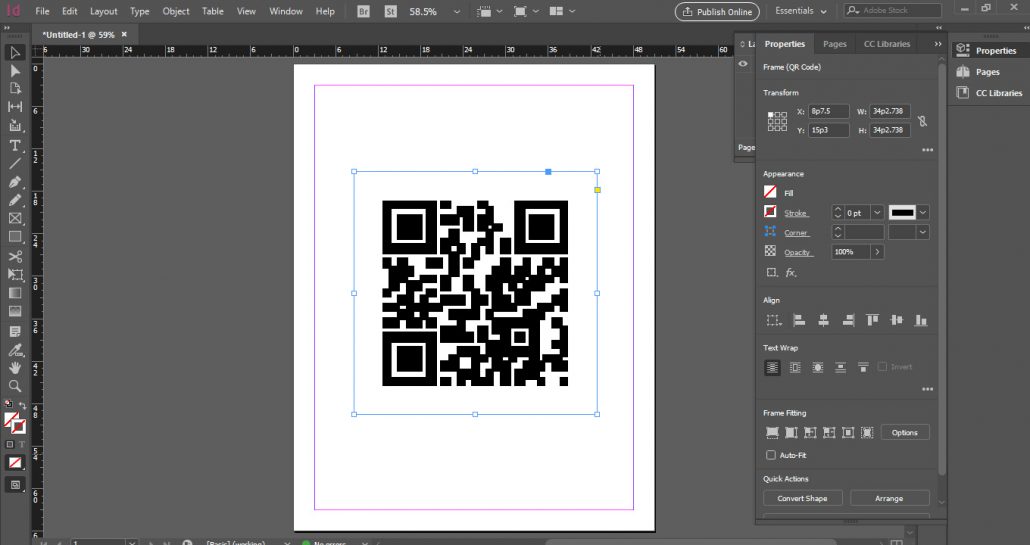The height and width of the screenshot is (545, 1030).
Task: Click the Convert Shape button
Action: tap(802, 498)
